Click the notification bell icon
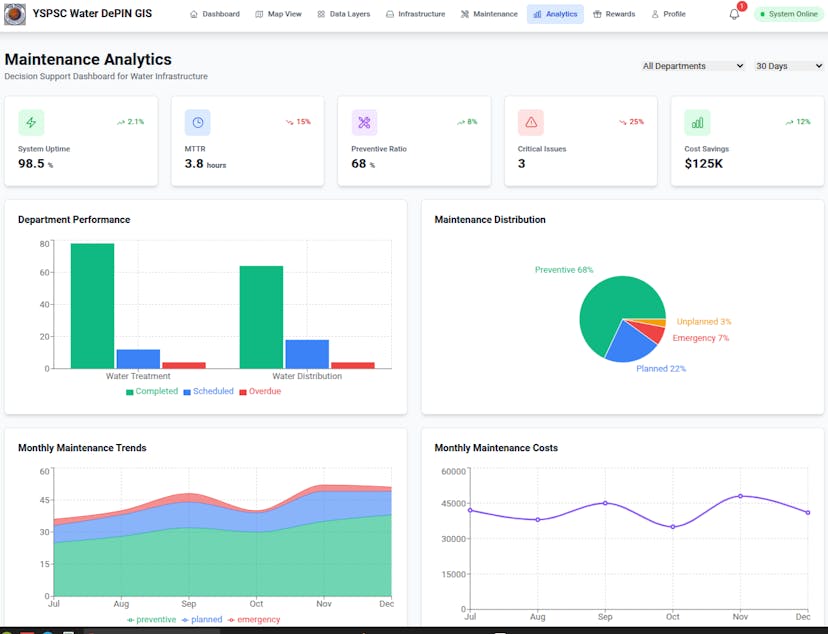 point(734,14)
